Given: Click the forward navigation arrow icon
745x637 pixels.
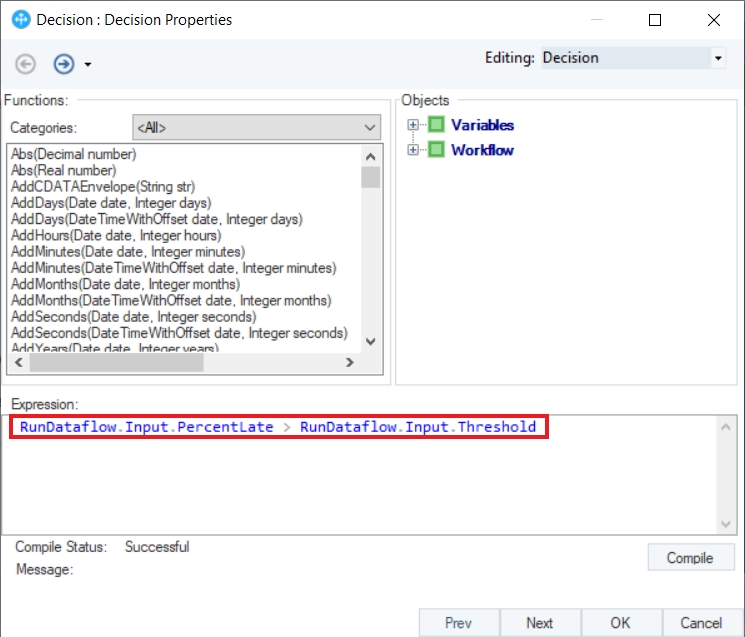Looking at the screenshot, I should click(x=64, y=64).
